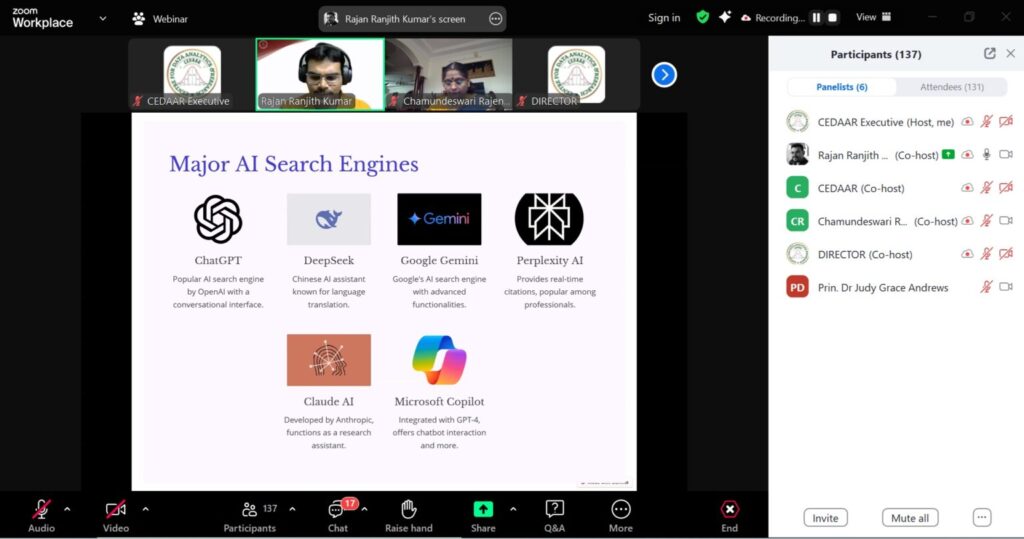Expand the video options arrow
The height and width of the screenshot is (539, 1024).
tap(146, 509)
